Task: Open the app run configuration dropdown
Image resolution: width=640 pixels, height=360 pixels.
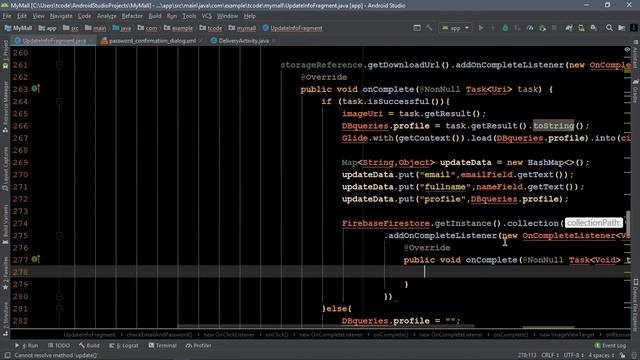Action: pyautogui.click(x=455, y=28)
